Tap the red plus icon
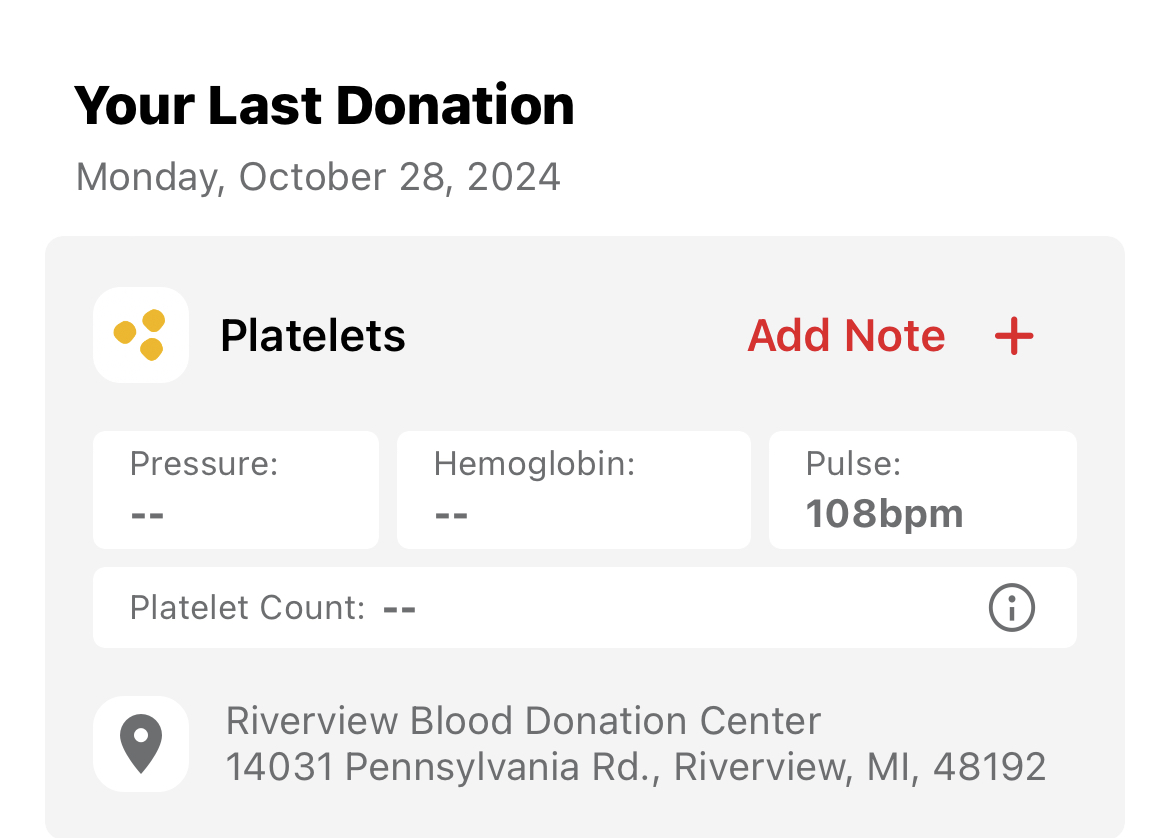 click(1013, 336)
